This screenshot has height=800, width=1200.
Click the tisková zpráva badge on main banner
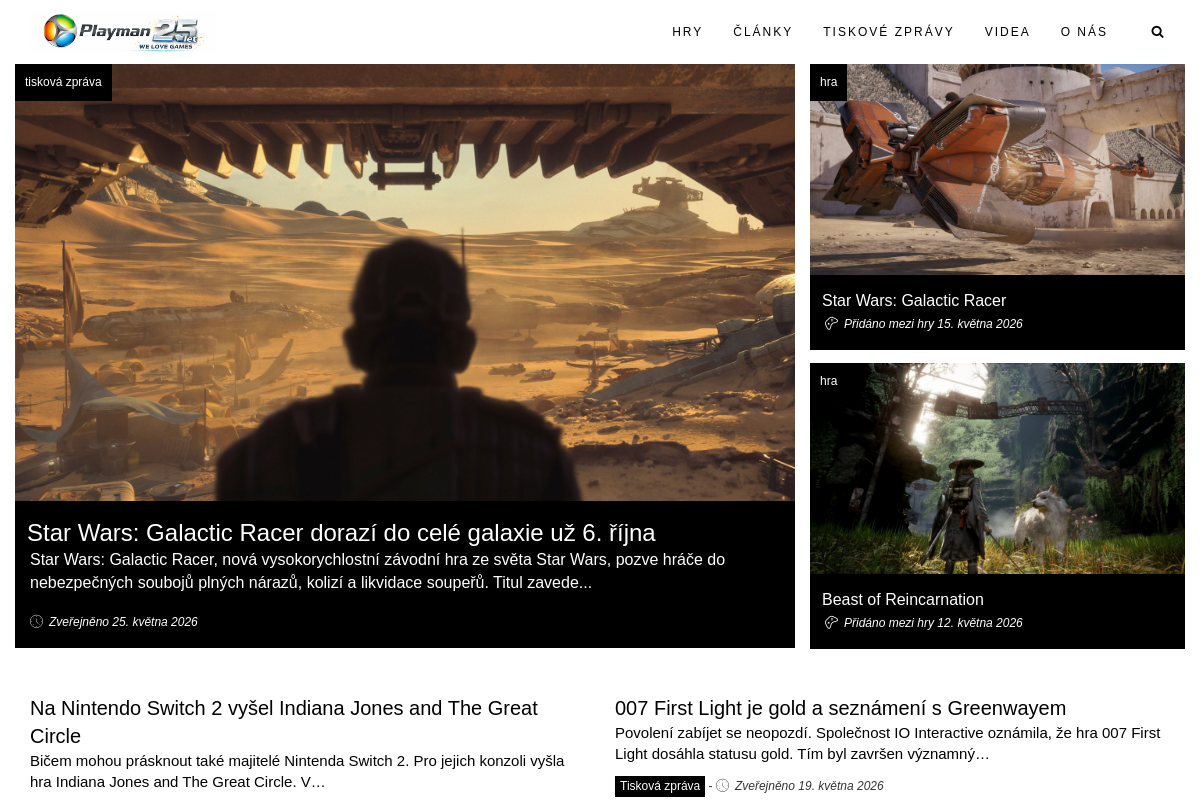tap(63, 82)
